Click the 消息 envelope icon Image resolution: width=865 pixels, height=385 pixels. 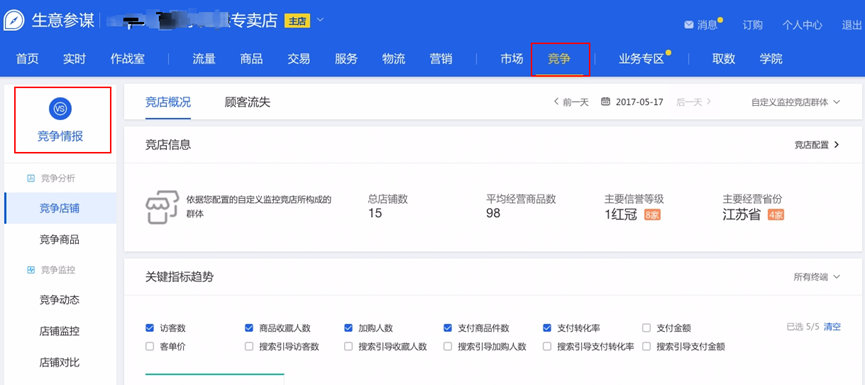click(x=688, y=25)
